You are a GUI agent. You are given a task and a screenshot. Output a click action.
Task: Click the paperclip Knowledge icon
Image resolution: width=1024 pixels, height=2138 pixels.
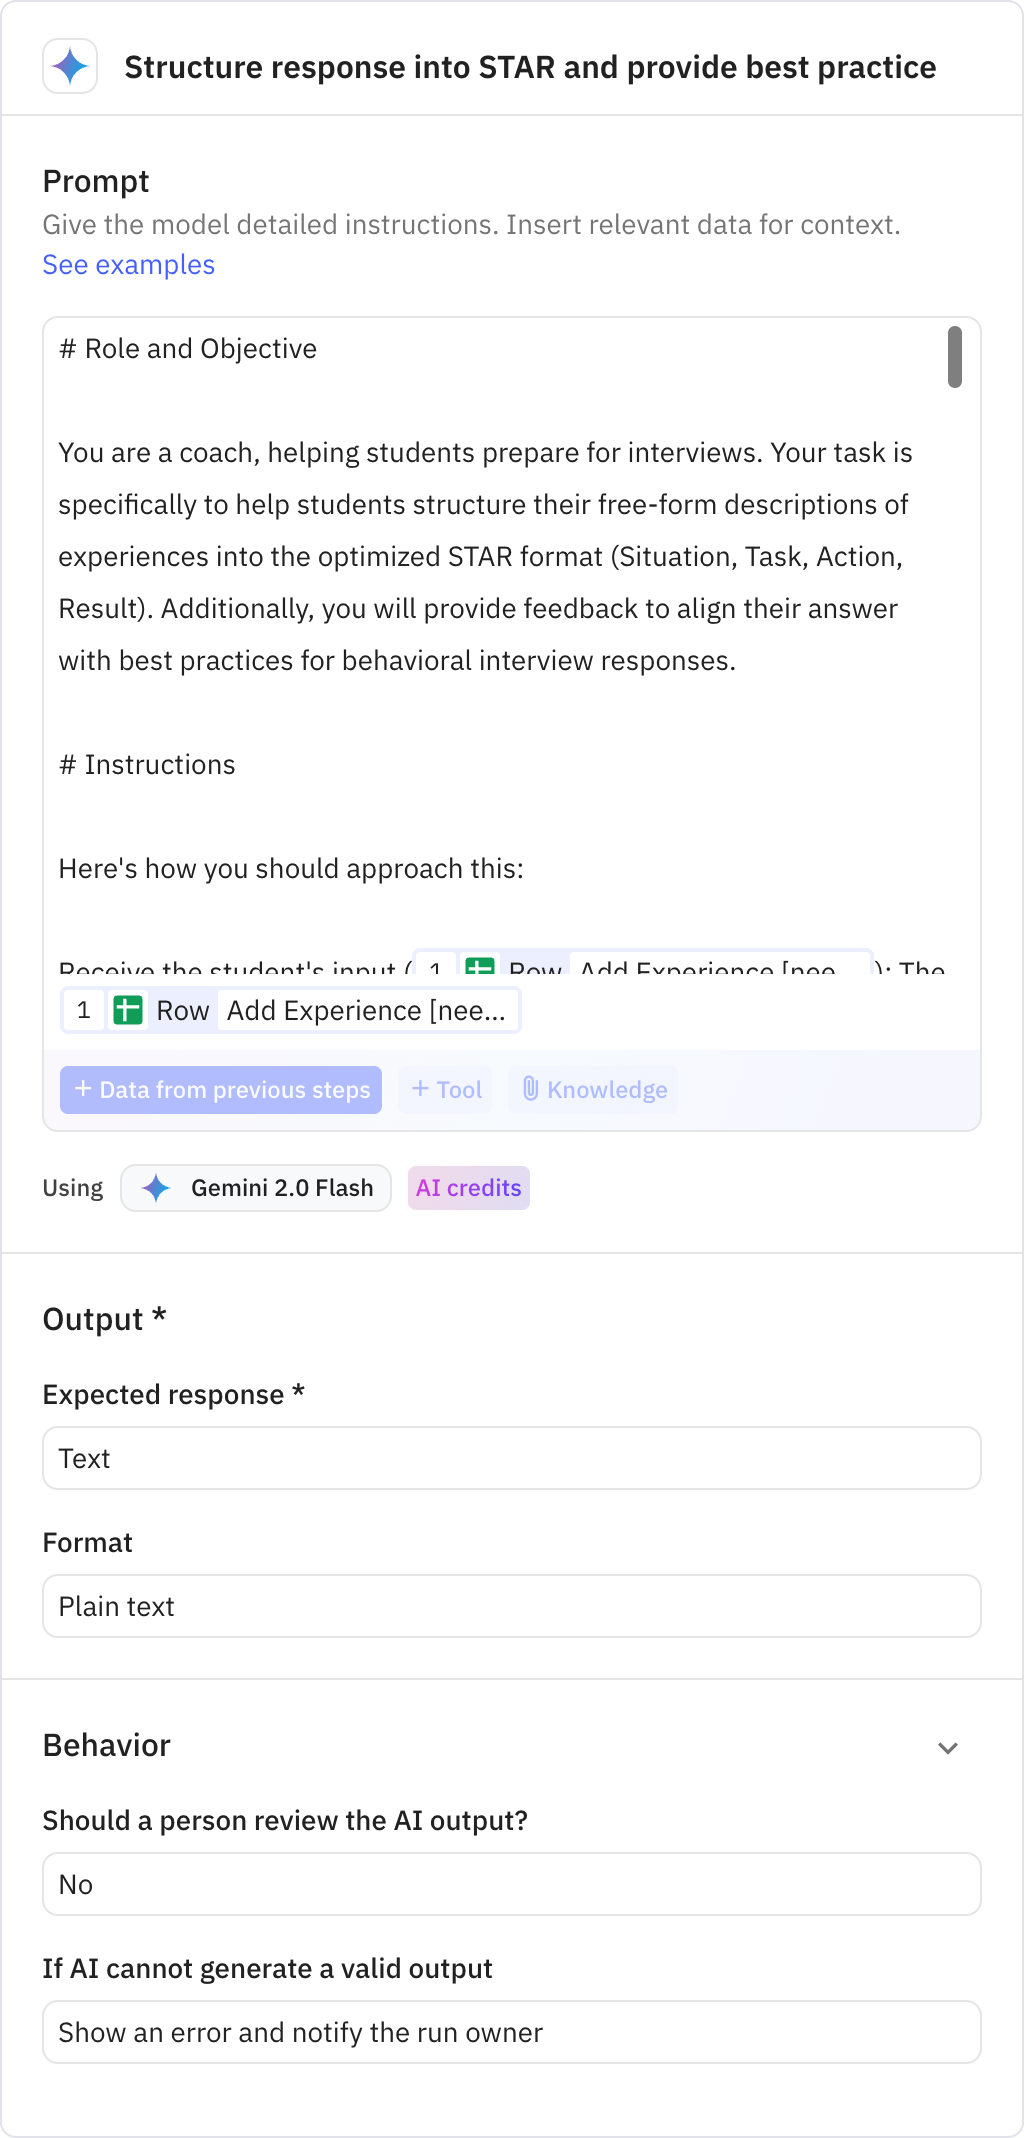[x=533, y=1089]
